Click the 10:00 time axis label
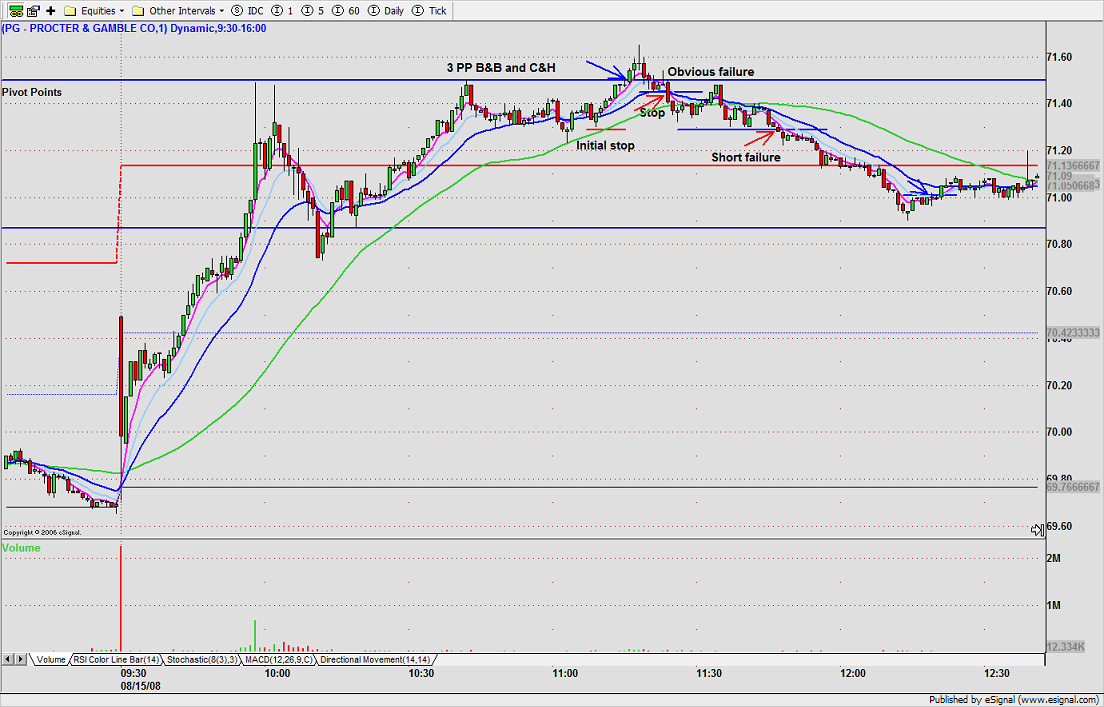This screenshot has width=1104, height=707. coord(277,673)
